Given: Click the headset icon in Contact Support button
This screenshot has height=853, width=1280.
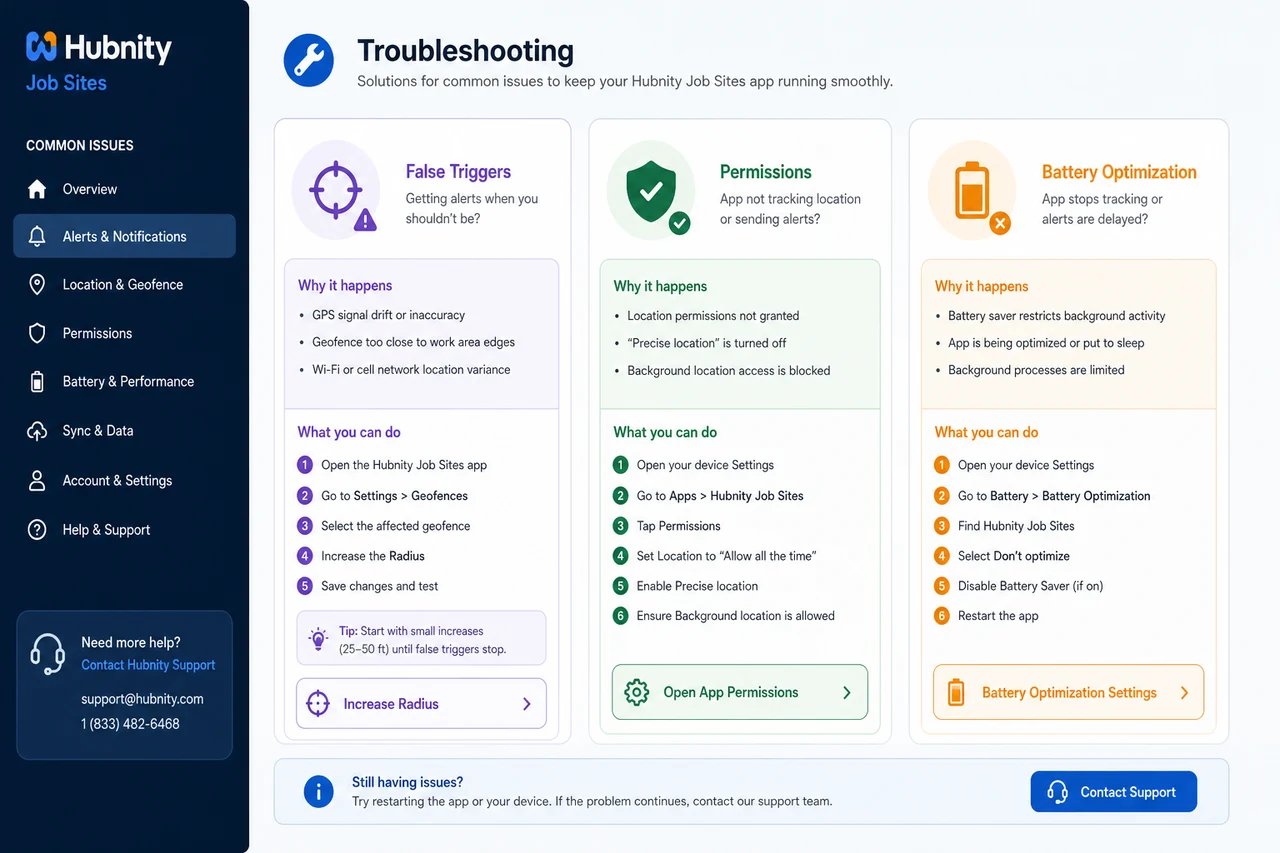Looking at the screenshot, I should (1057, 792).
